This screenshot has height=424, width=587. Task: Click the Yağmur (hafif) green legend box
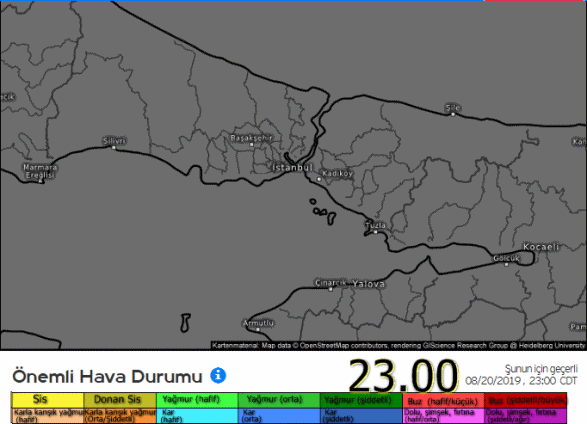pos(197,400)
